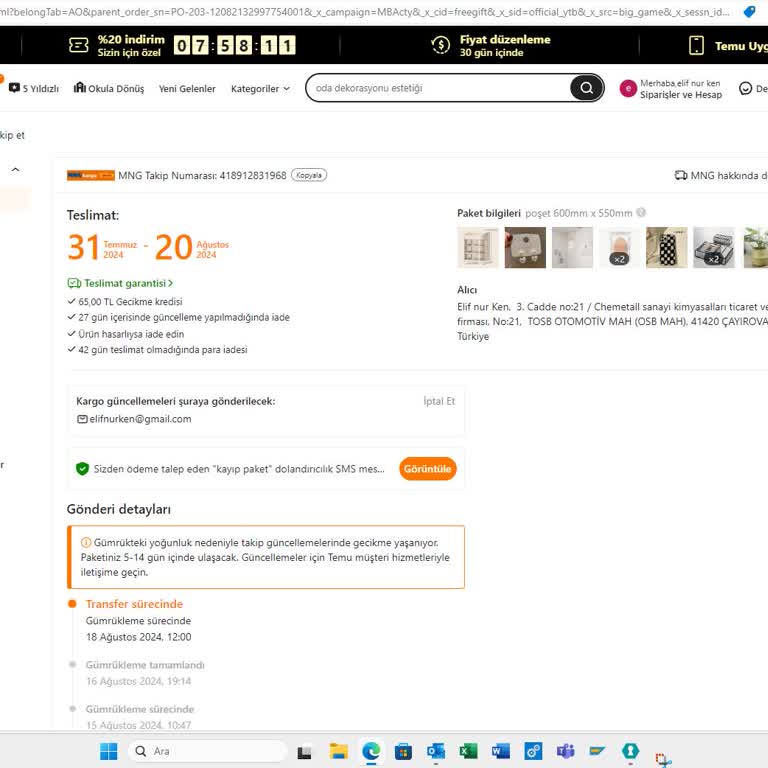Open the drawer organizer thumbnail marked x2
This screenshot has height=768, width=768.
click(714, 247)
